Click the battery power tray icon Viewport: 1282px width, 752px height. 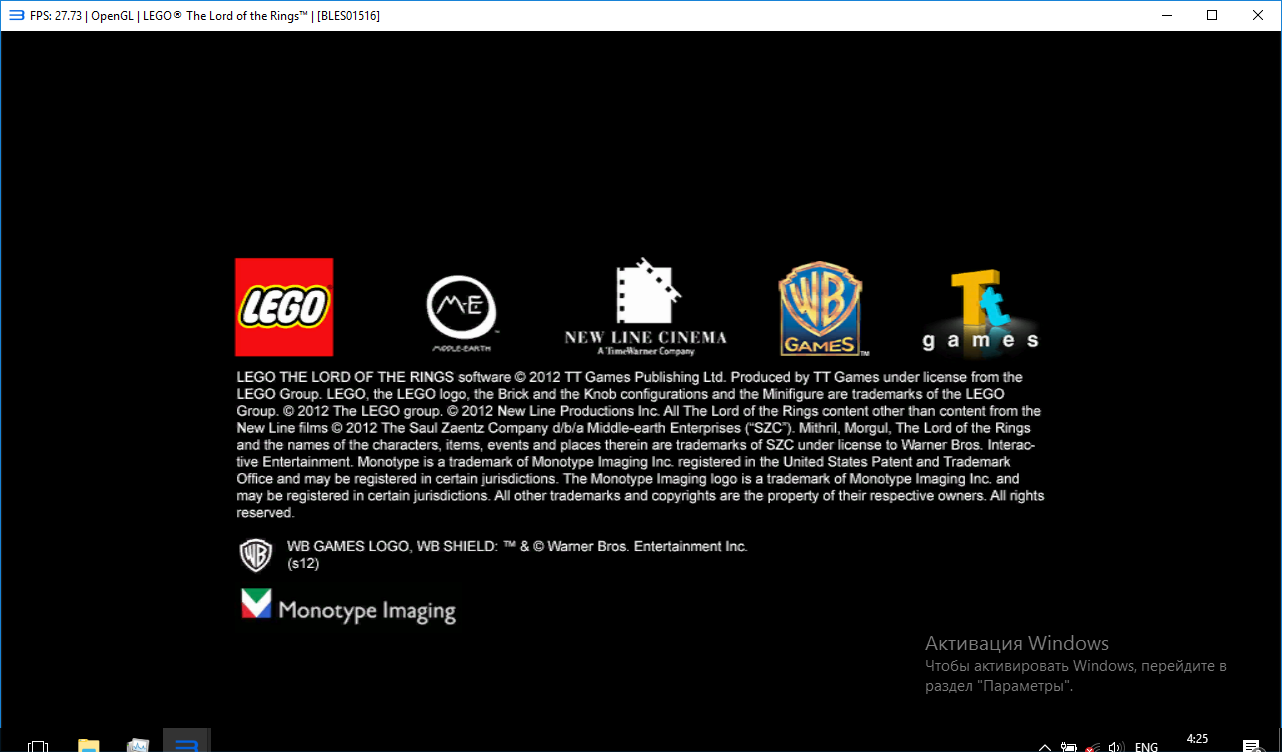pos(1068,746)
